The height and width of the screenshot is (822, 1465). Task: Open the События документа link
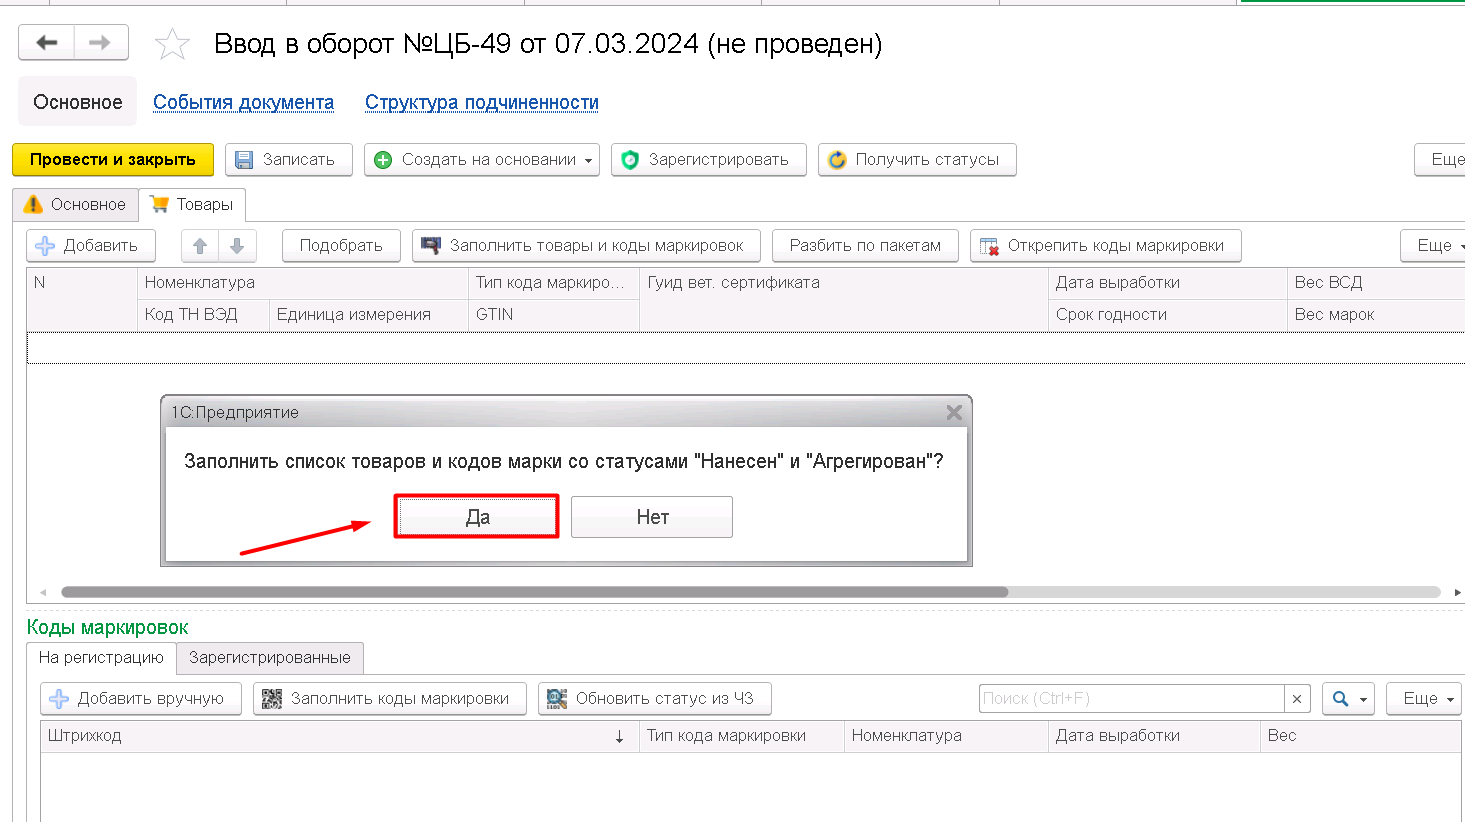pyautogui.click(x=243, y=102)
